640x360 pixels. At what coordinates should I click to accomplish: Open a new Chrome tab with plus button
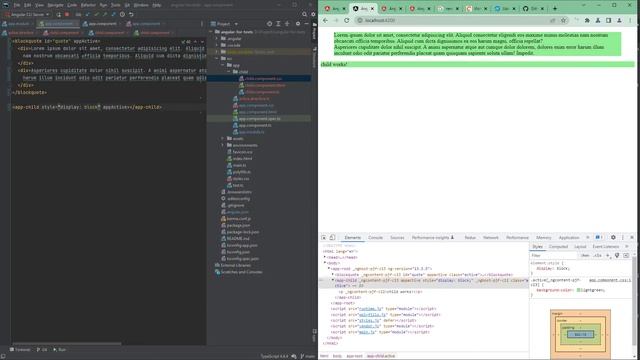point(555,8)
